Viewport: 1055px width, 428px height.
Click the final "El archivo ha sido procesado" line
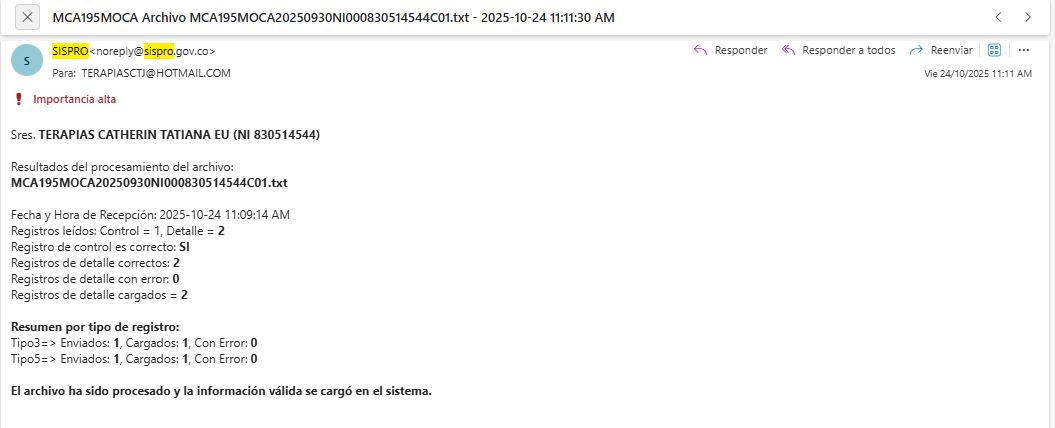click(221, 390)
